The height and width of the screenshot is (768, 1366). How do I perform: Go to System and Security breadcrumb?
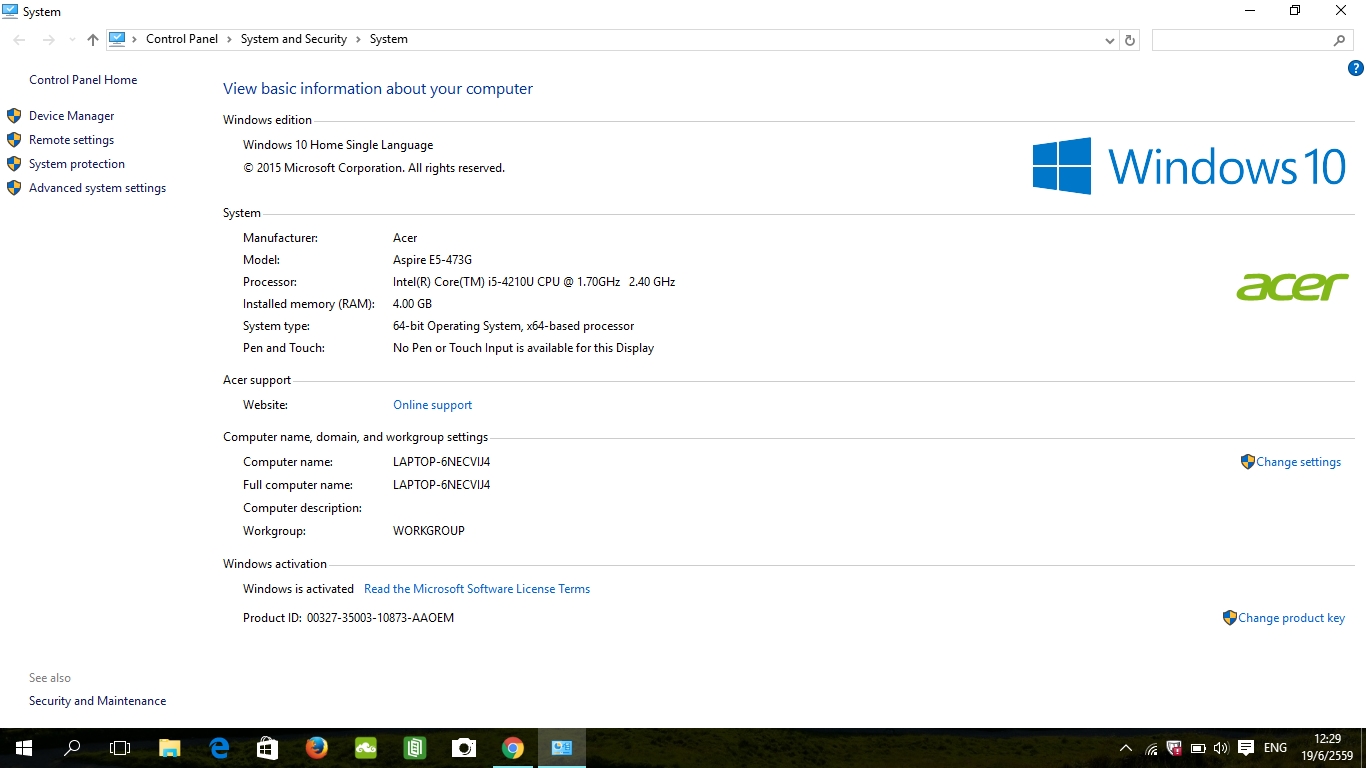[294, 39]
